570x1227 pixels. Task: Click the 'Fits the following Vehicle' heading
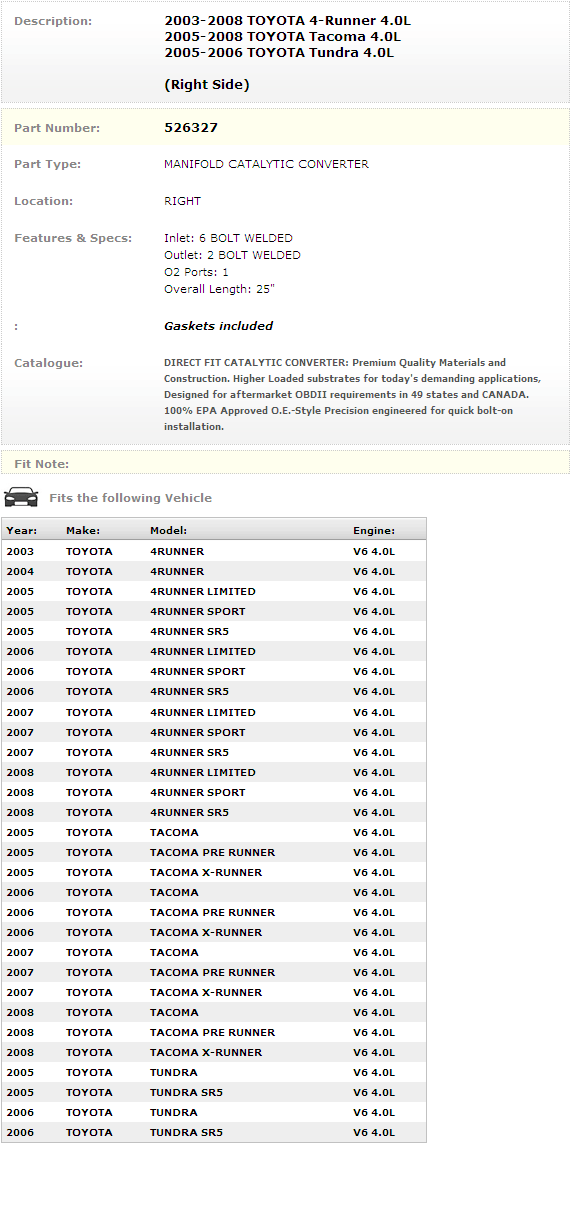[130, 498]
